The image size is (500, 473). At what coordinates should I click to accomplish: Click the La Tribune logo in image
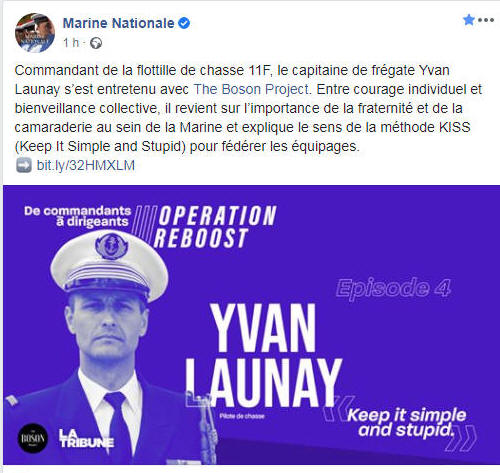point(86,438)
